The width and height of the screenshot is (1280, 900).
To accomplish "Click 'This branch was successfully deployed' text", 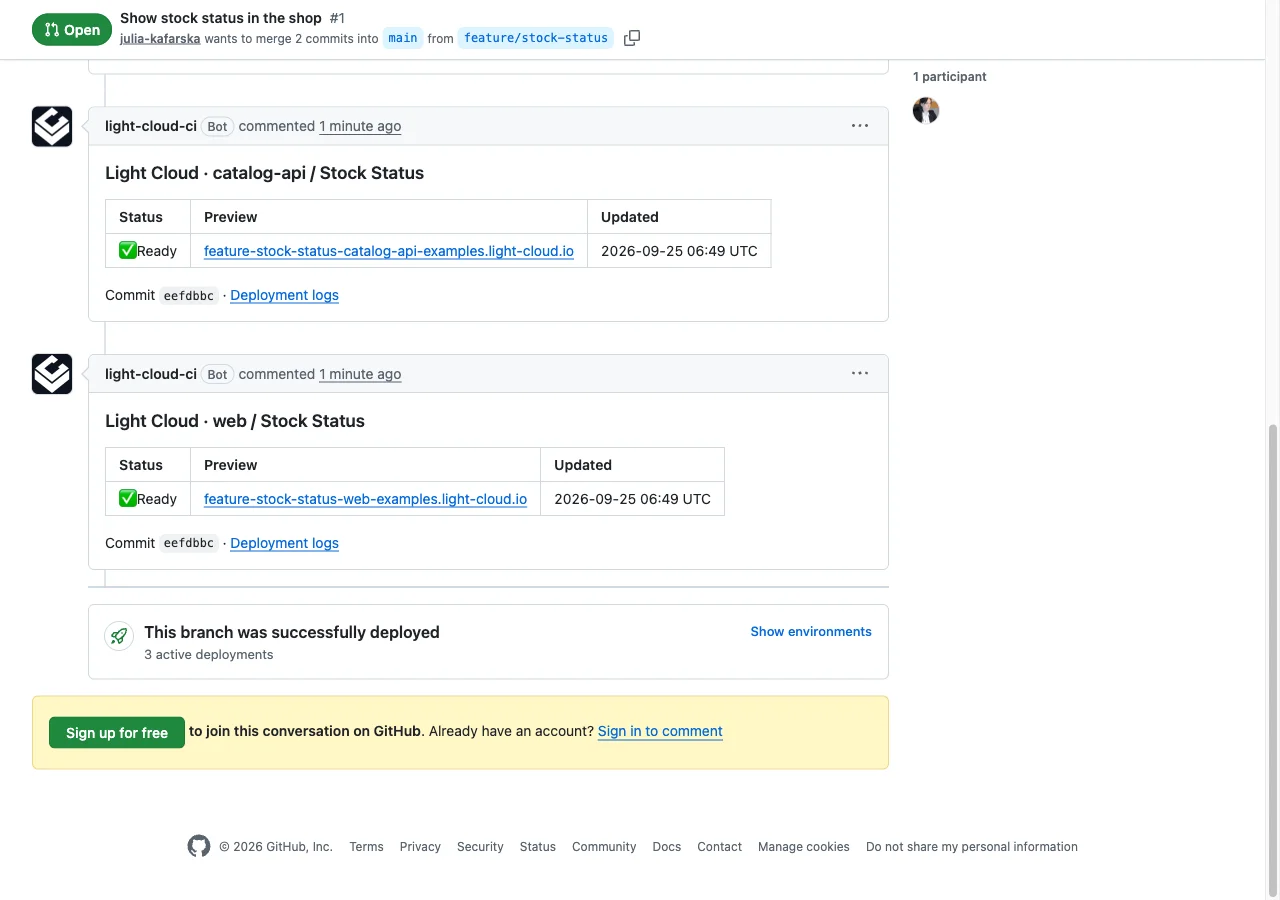I will (292, 632).
